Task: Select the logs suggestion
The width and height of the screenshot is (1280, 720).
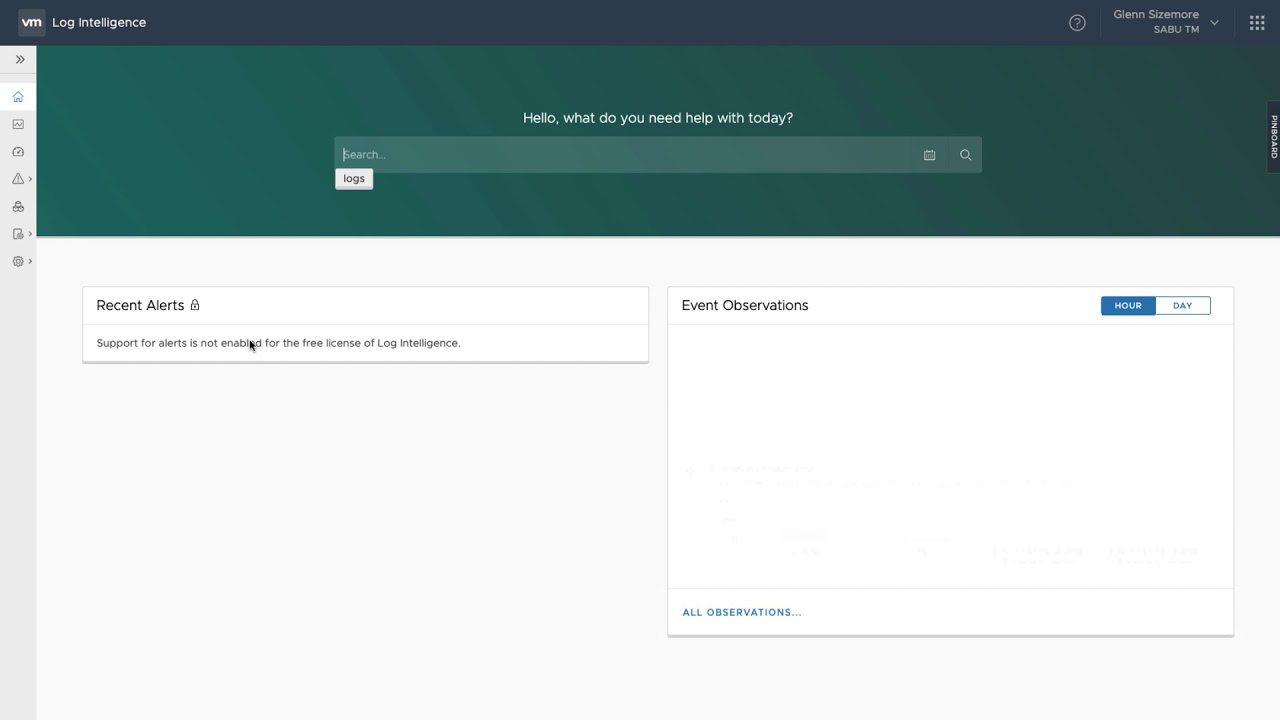Action: 354,179
